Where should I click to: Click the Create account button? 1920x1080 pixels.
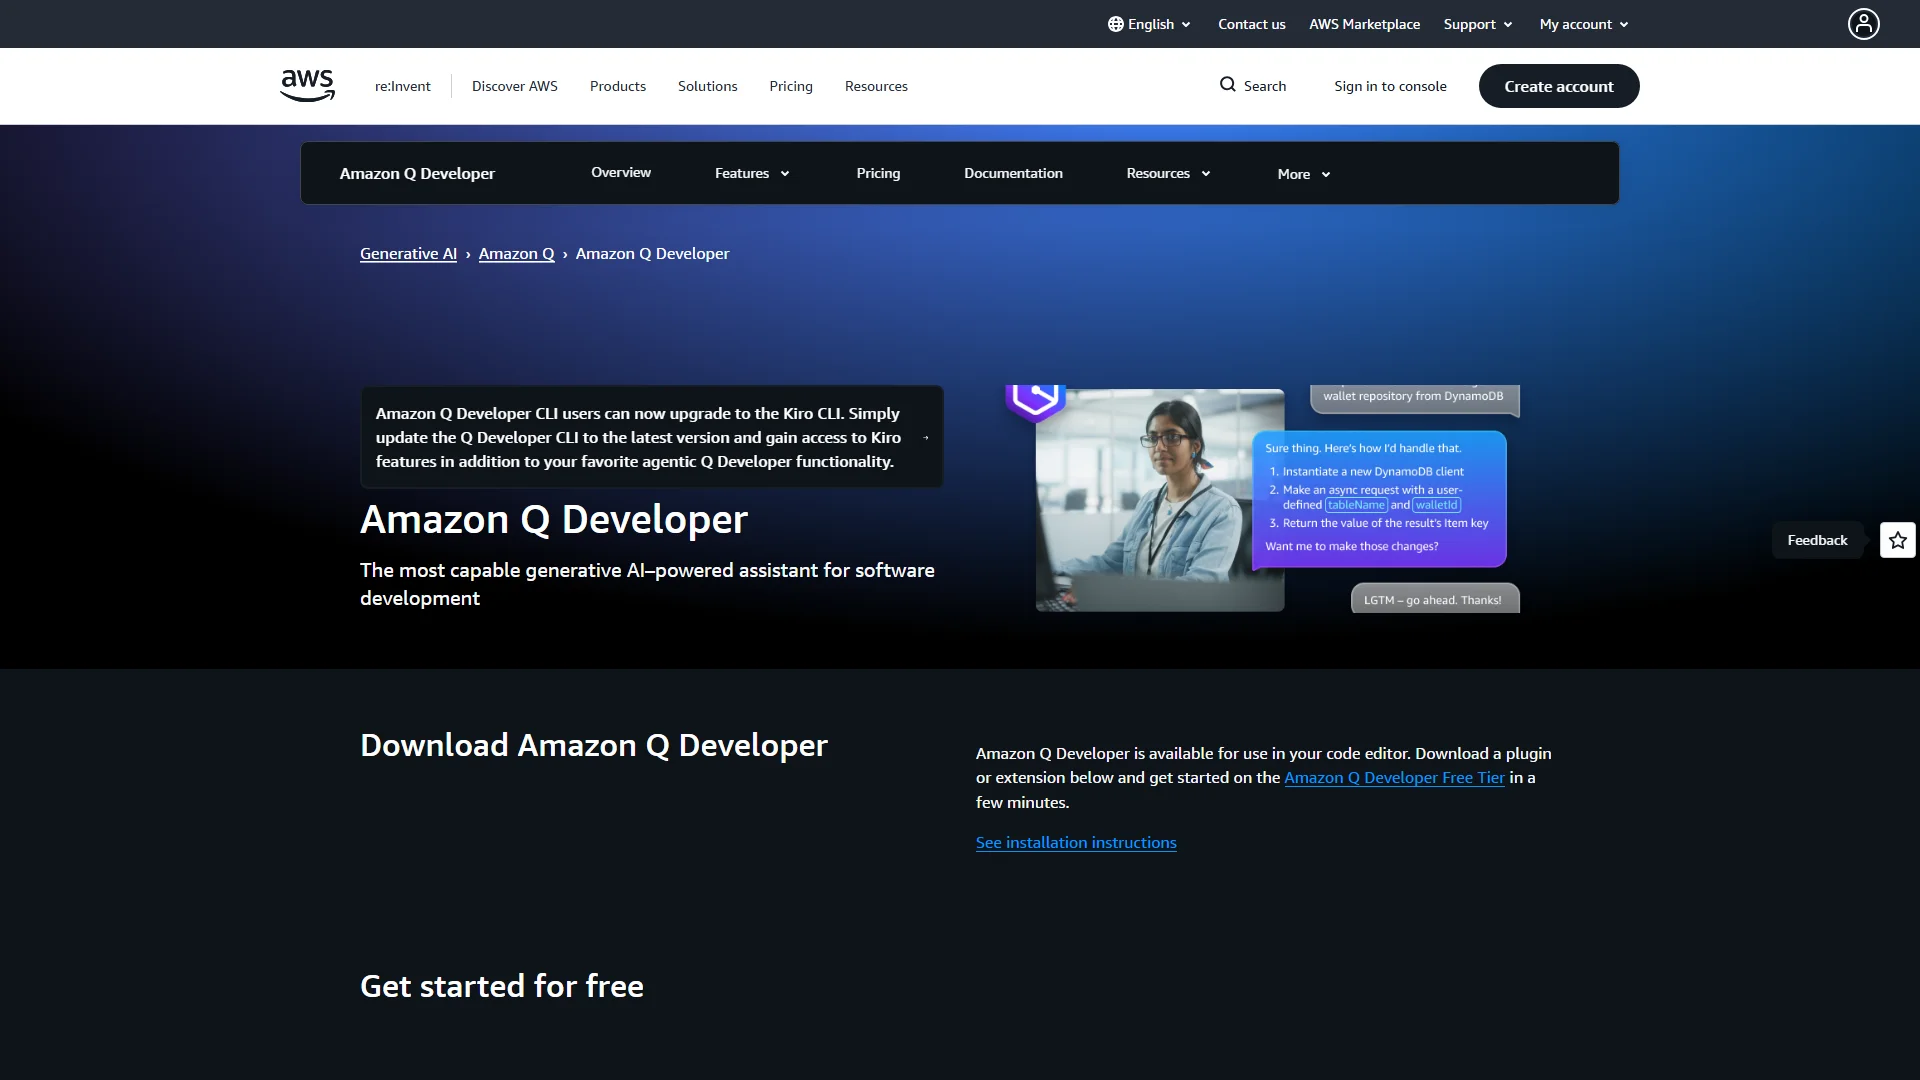(1559, 86)
